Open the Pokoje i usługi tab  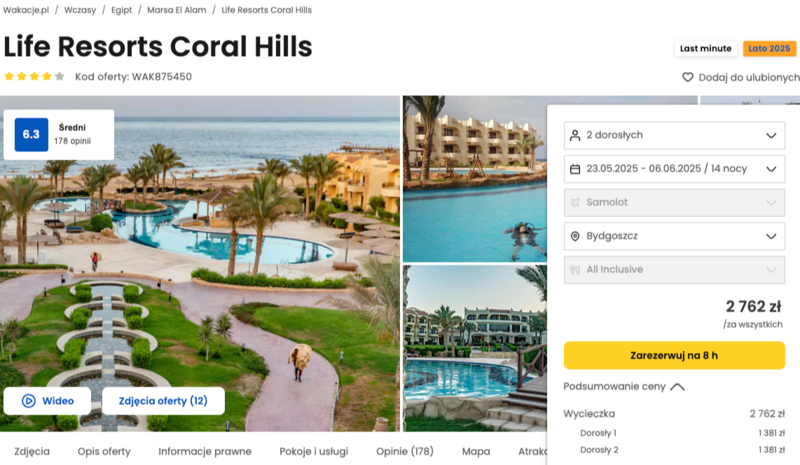point(314,451)
